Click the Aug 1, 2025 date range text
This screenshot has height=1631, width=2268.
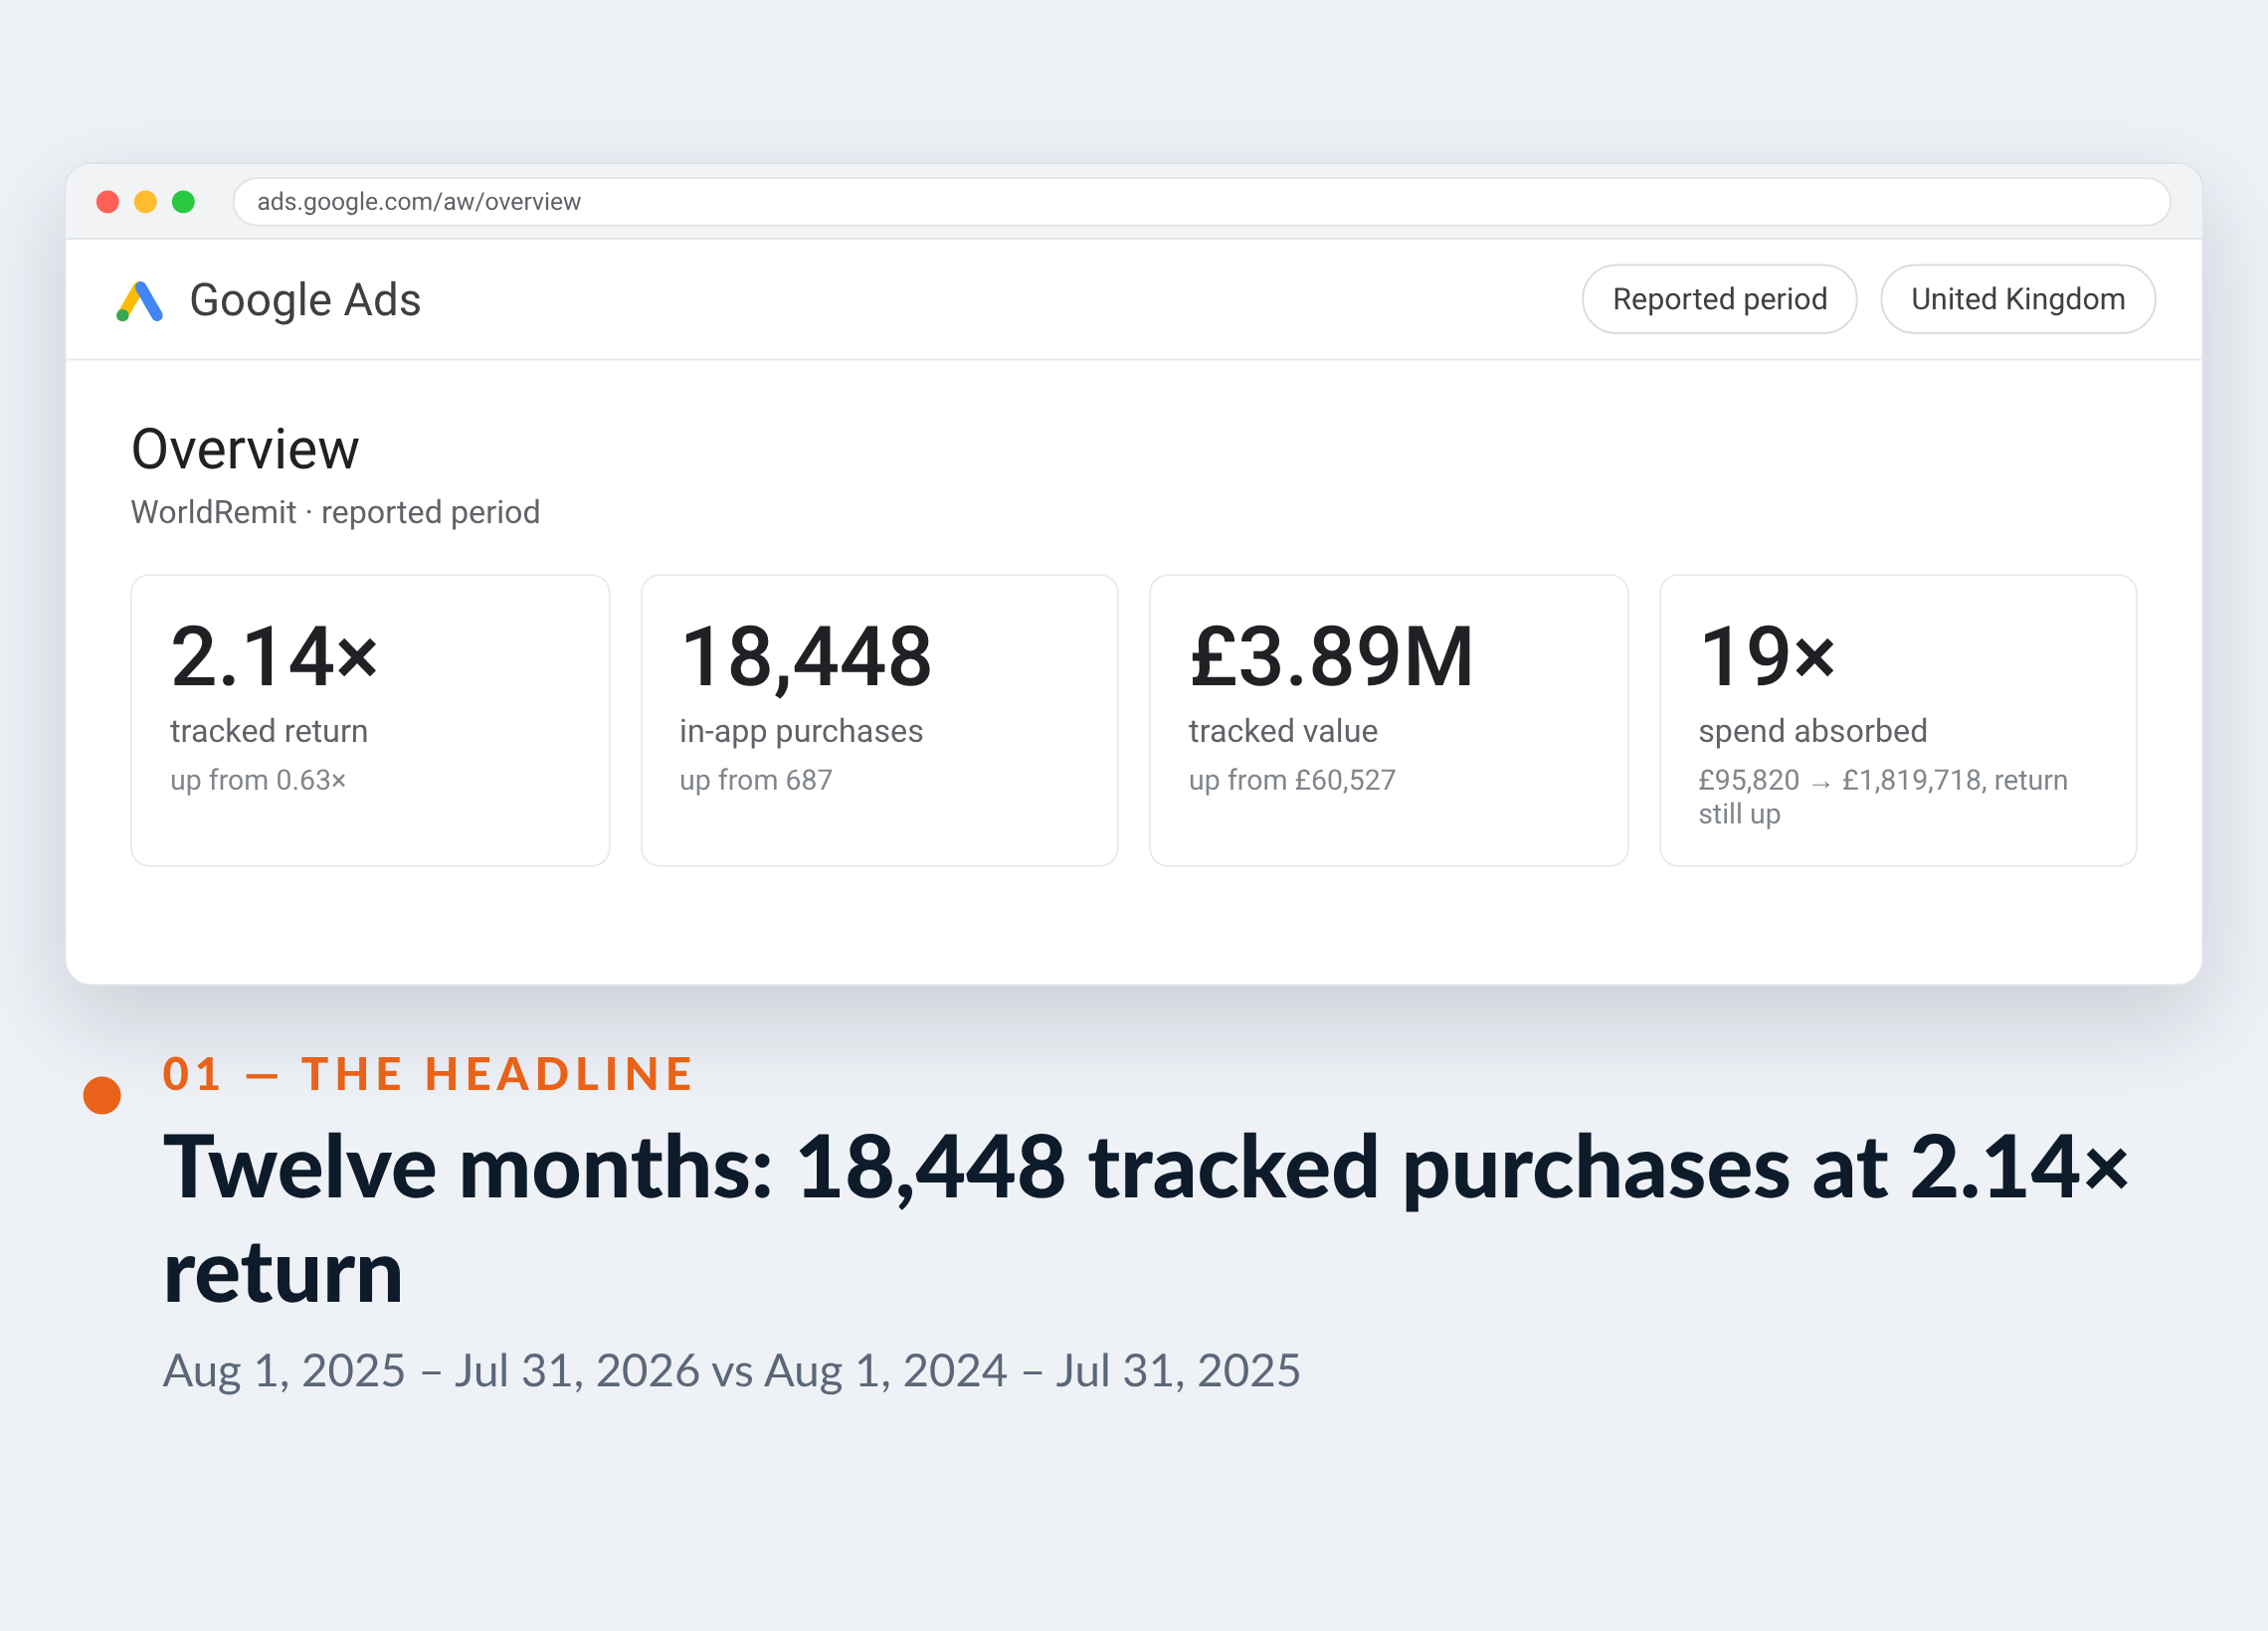pyautogui.click(x=731, y=1370)
